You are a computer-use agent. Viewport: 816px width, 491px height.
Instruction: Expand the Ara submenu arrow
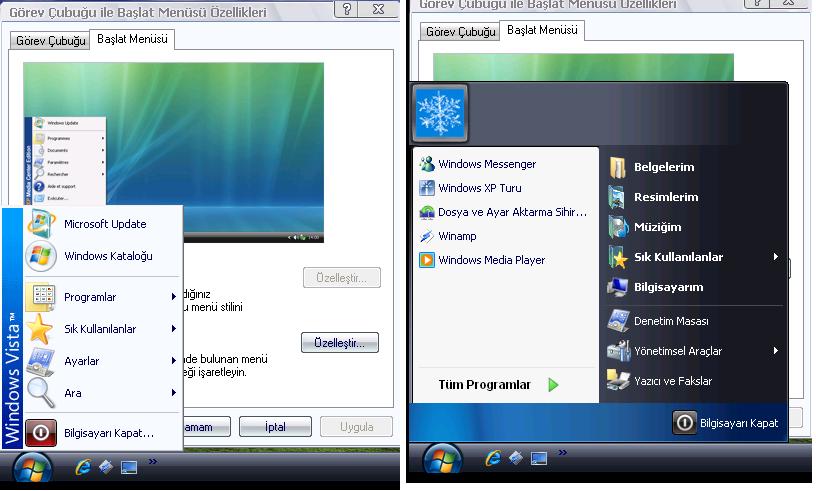tap(174, 393)
